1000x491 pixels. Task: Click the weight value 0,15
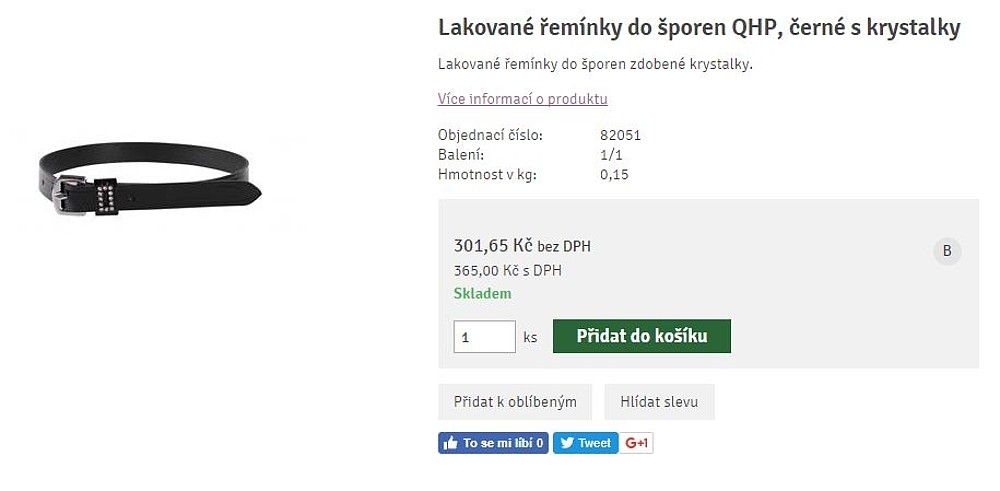point(614,175)
